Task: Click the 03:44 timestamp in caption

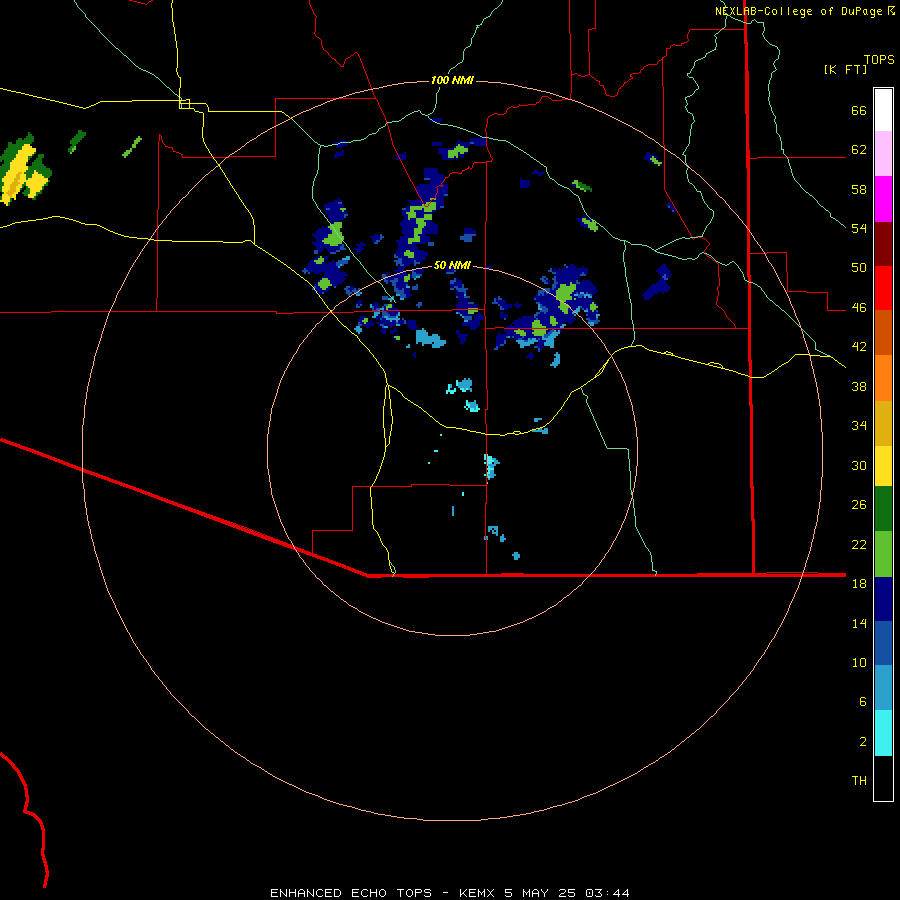Action: click(607, 893)
